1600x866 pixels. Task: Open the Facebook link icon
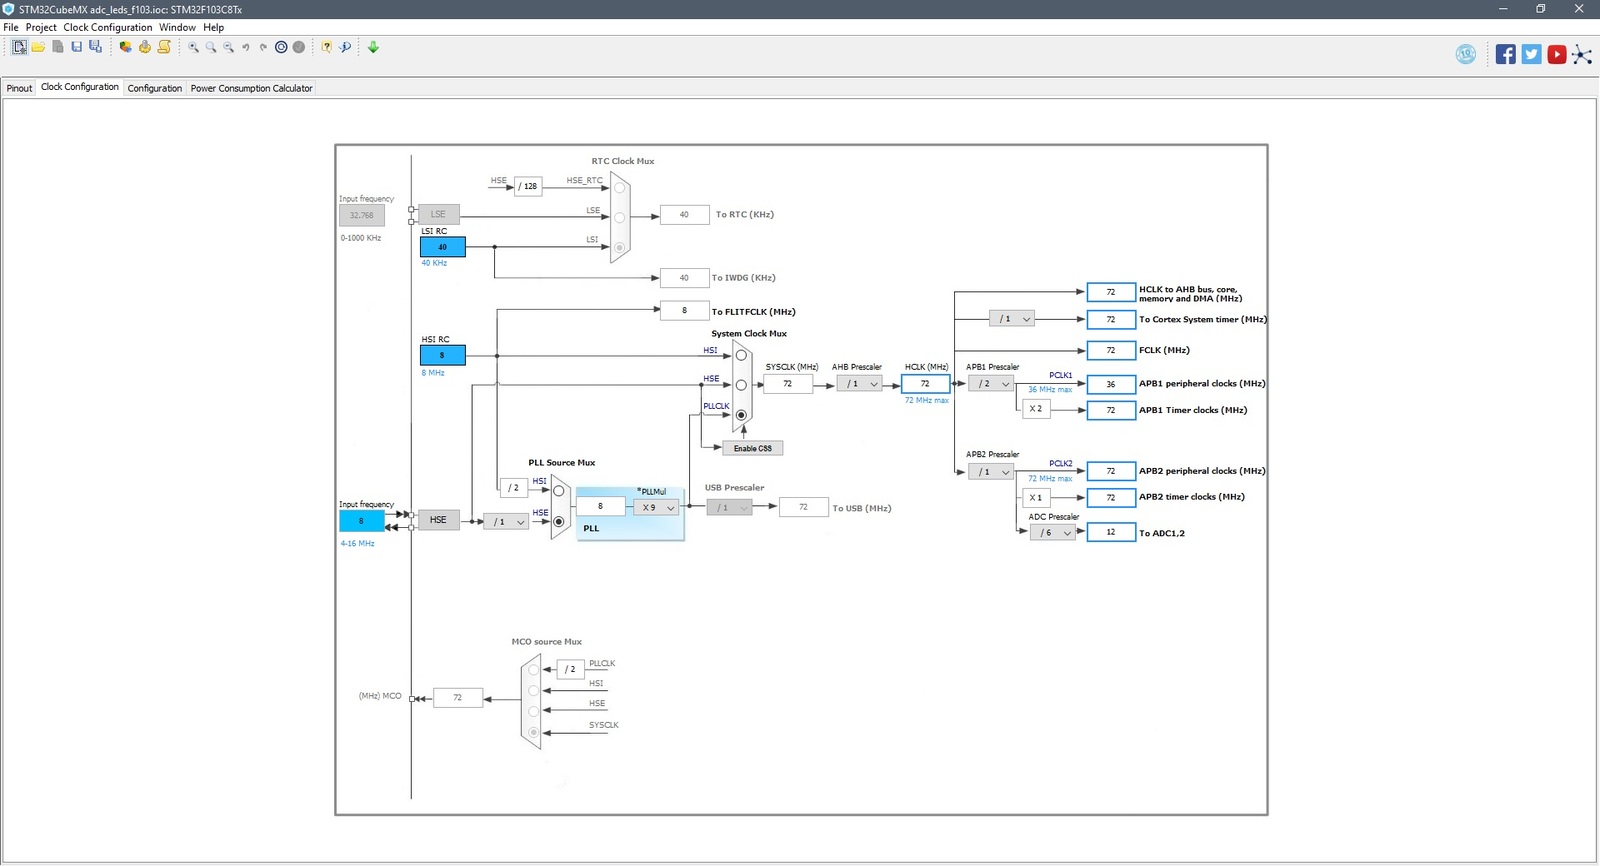coord(1506,54)
